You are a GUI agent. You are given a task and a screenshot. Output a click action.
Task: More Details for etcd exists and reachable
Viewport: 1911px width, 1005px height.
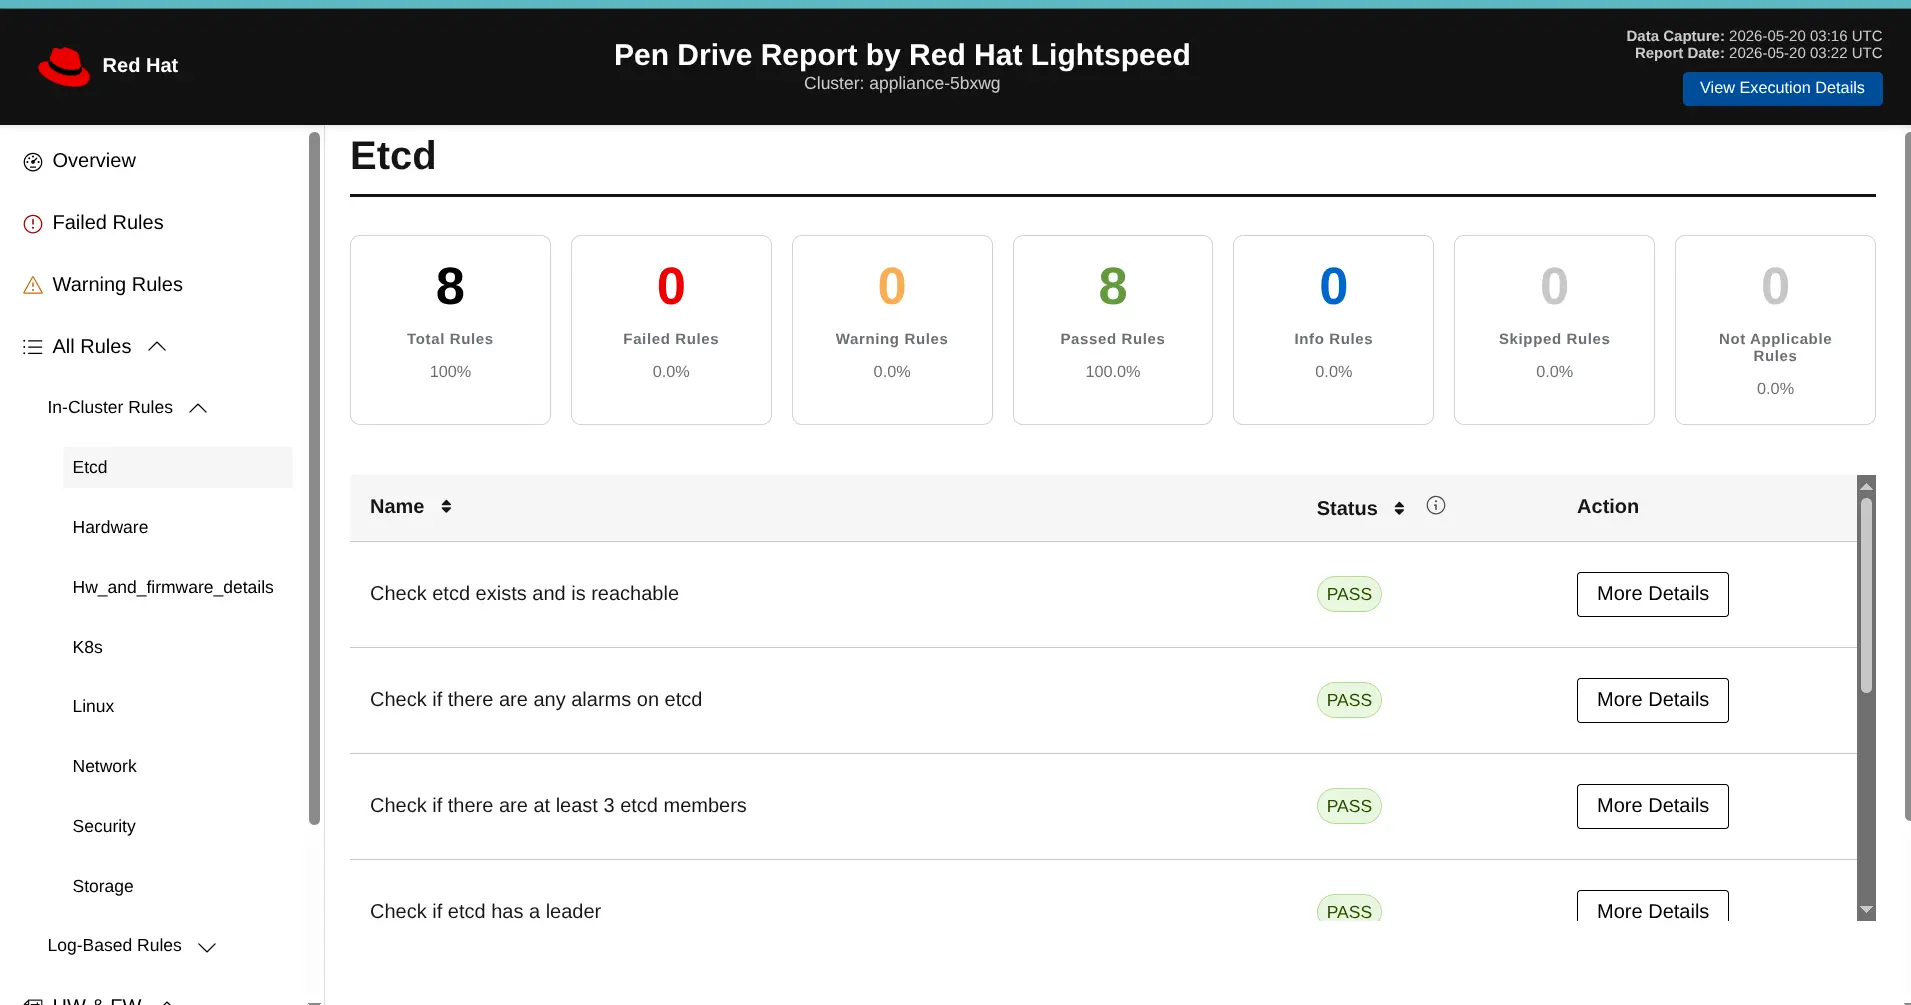point(1652,594)
